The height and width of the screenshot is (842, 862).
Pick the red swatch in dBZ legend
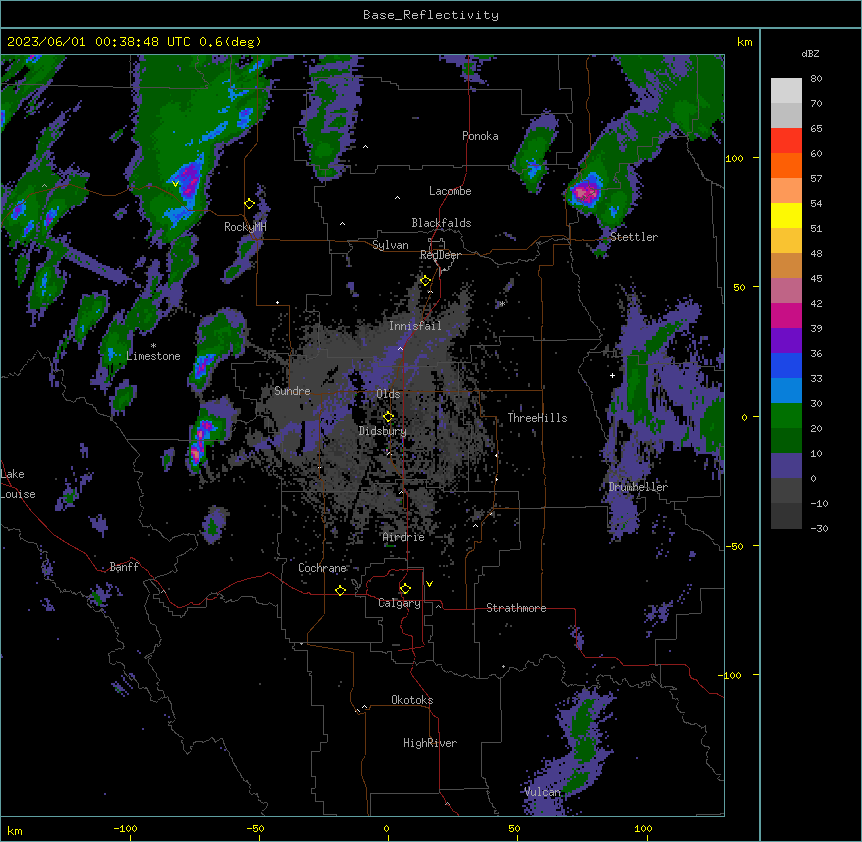786,140
